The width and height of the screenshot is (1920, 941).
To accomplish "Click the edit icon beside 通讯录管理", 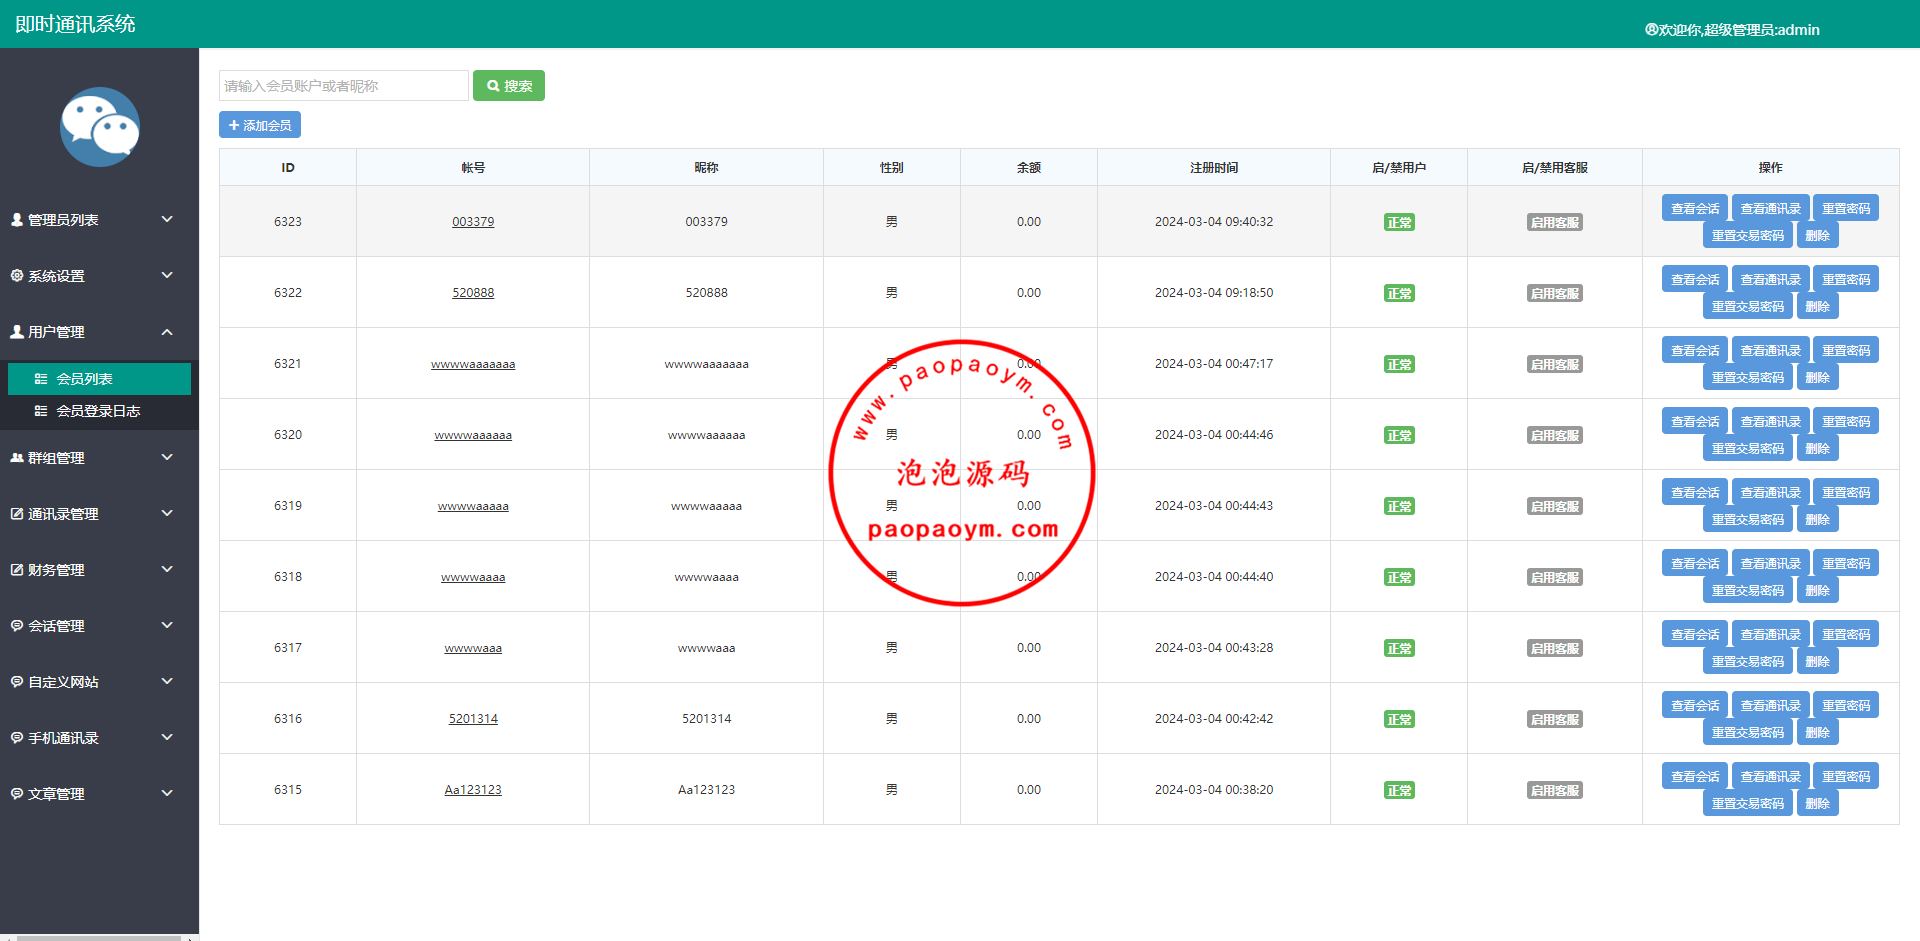I will [17, 514].
